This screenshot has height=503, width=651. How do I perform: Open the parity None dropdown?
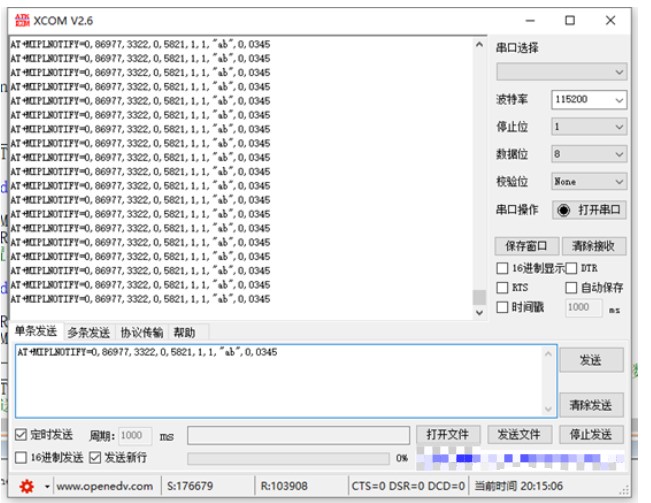[589, 181]
